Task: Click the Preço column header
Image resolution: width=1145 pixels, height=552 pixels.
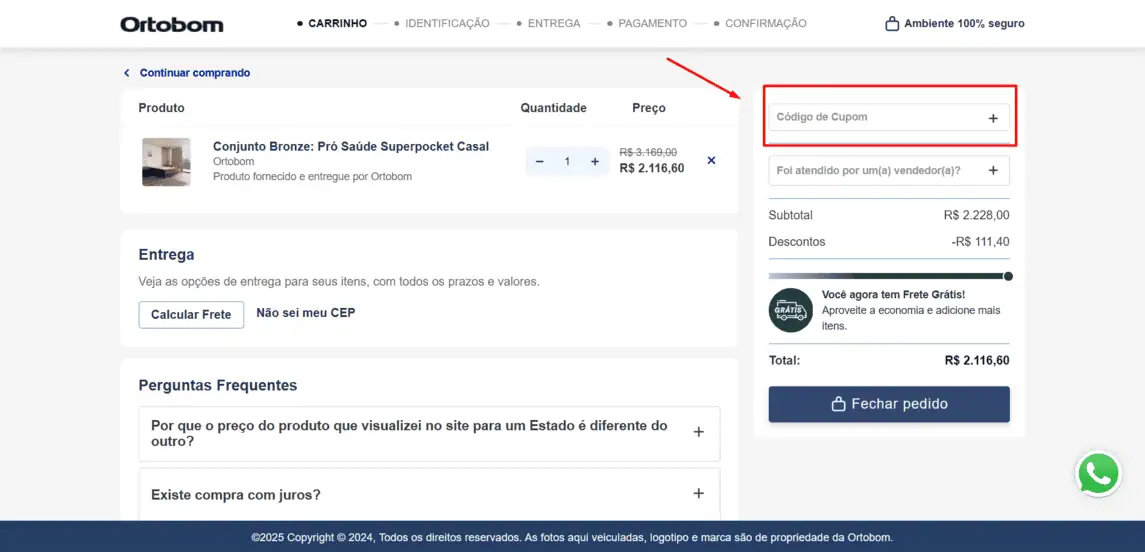Action: tap(649, 108)
